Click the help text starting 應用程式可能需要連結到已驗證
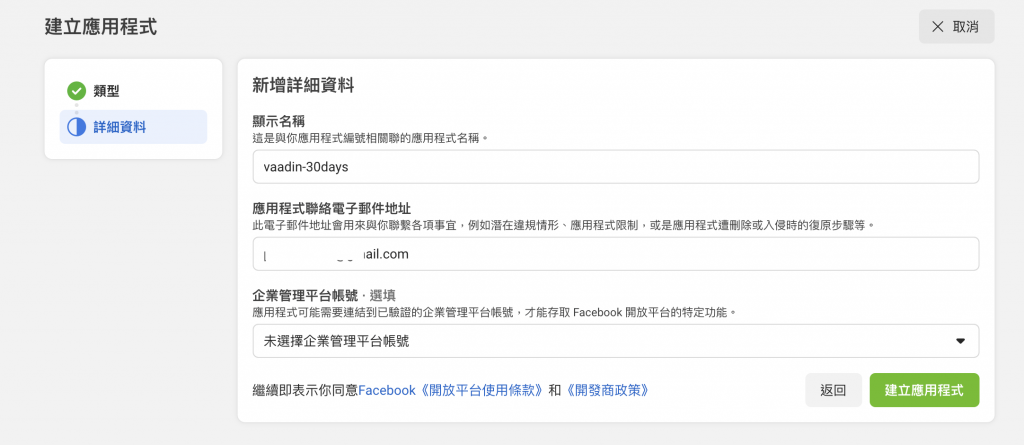1024x445 pixels. (x=494, y=312)
